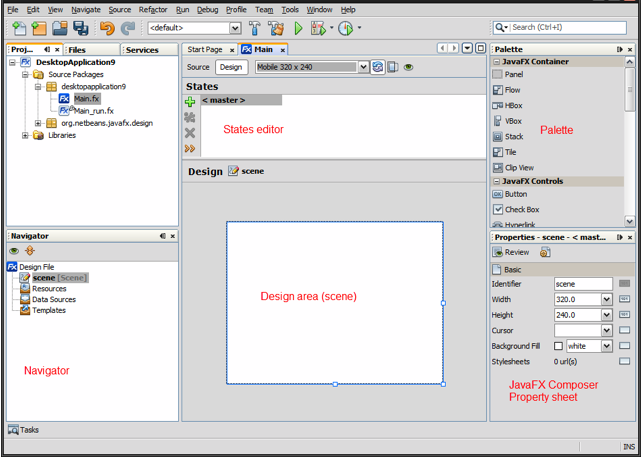Click the New Project toolbar icon
This screenshot has height=457, width=642.
click(39, 28)
